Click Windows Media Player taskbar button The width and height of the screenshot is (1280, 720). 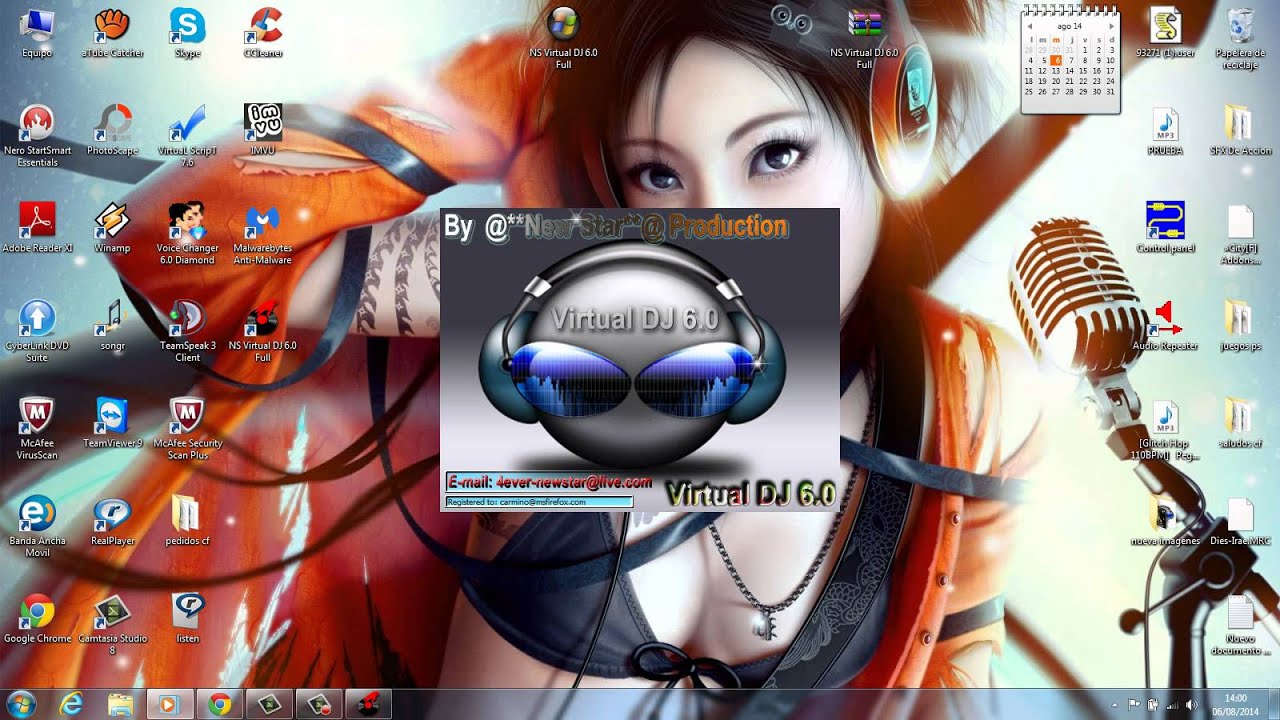coord(169,704)
